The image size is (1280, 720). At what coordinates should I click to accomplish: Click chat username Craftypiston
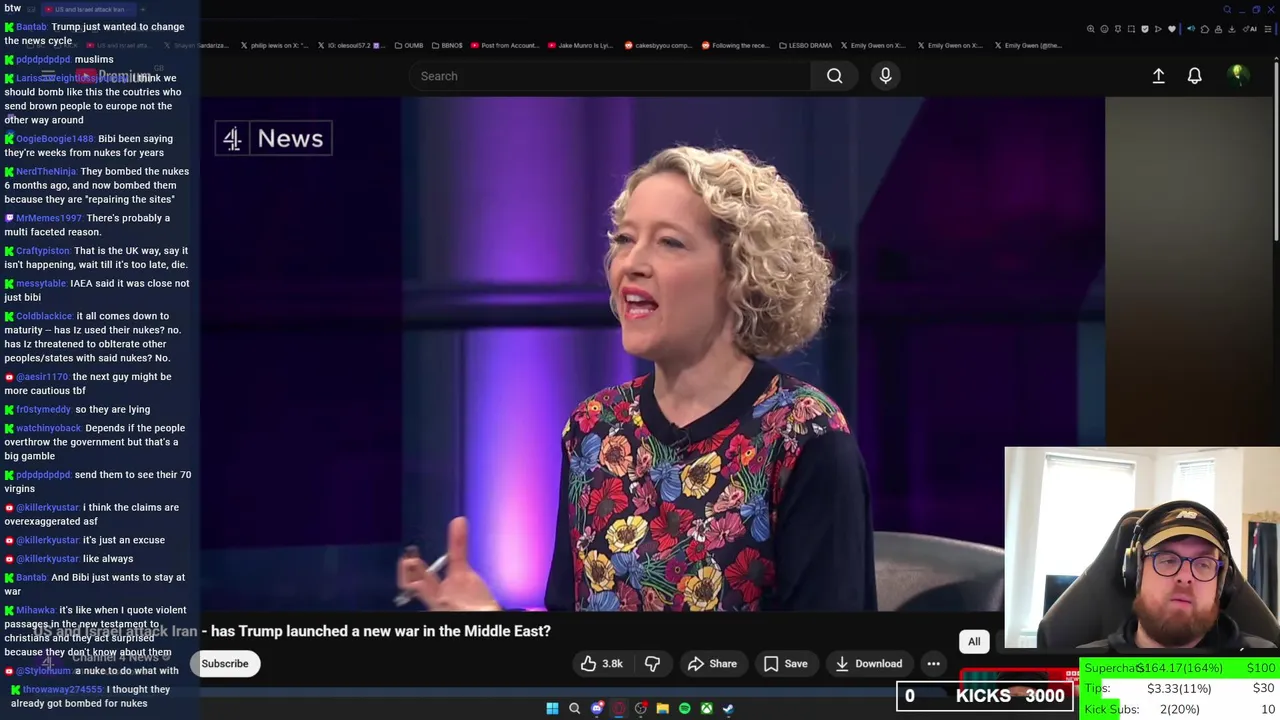43,251
